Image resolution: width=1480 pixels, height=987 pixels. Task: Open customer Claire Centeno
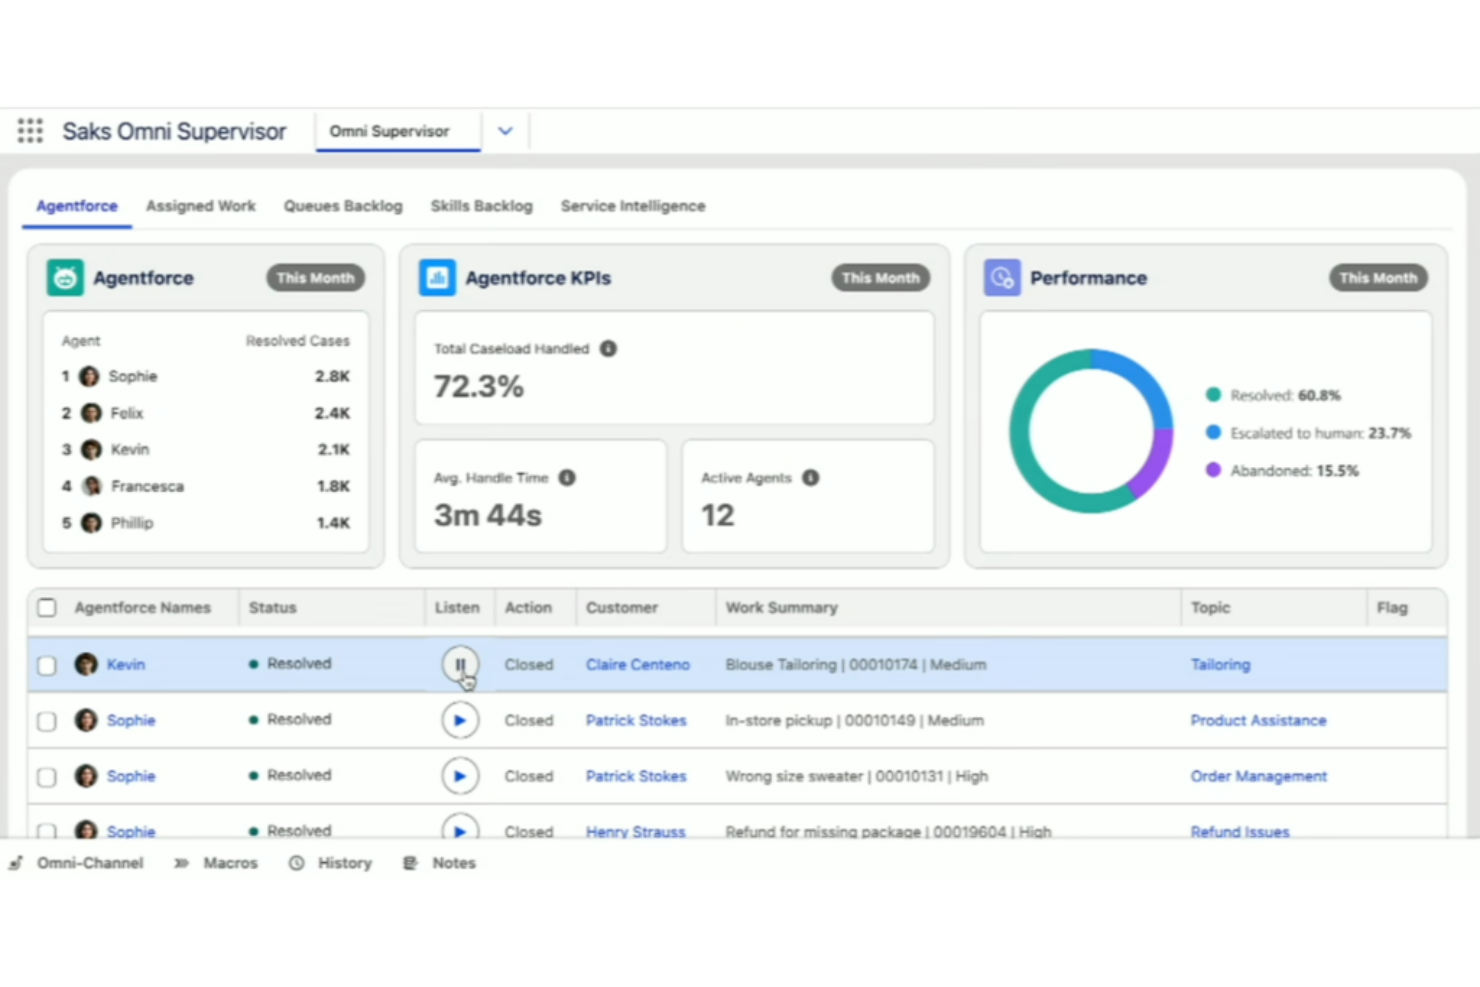click(638, 664)
